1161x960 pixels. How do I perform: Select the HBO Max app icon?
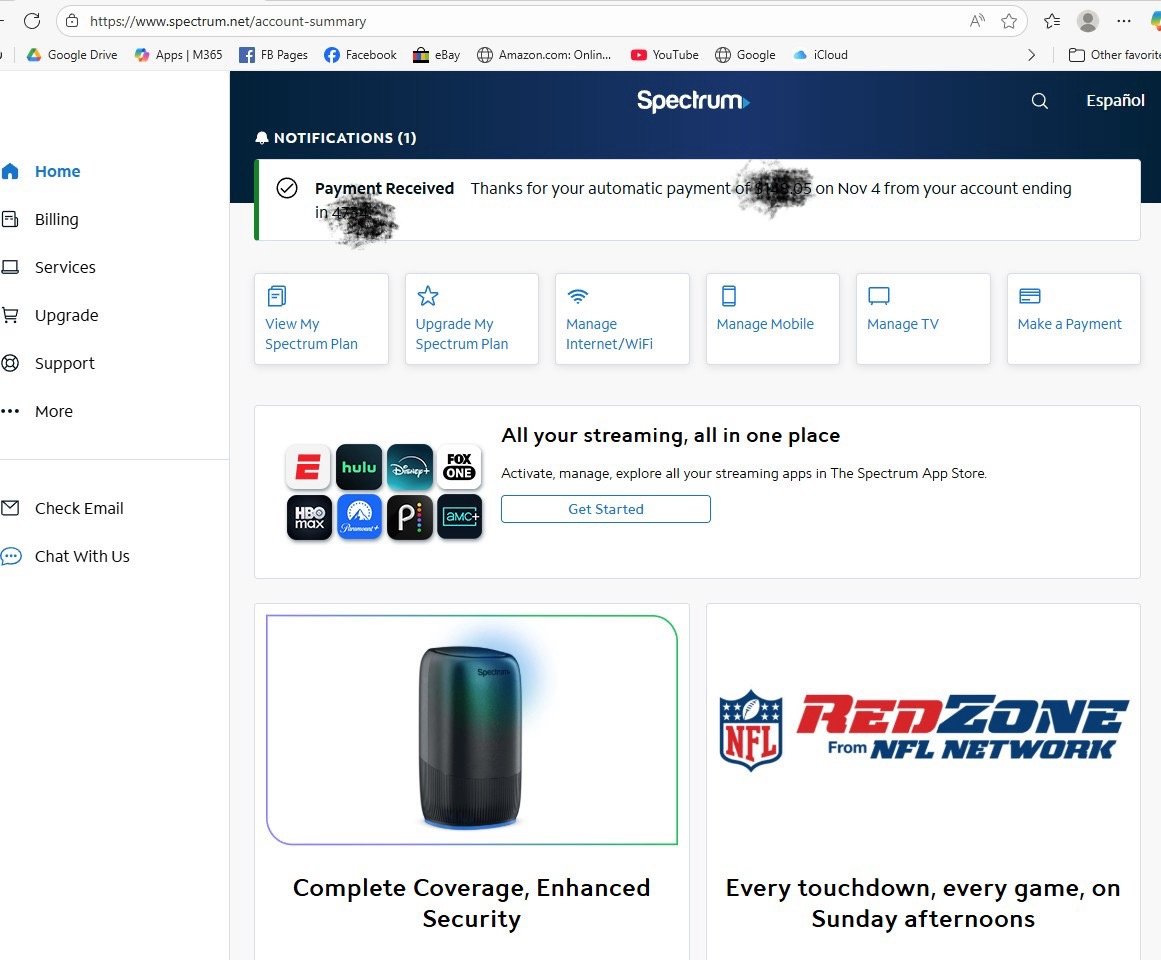[x=309, y=517]
